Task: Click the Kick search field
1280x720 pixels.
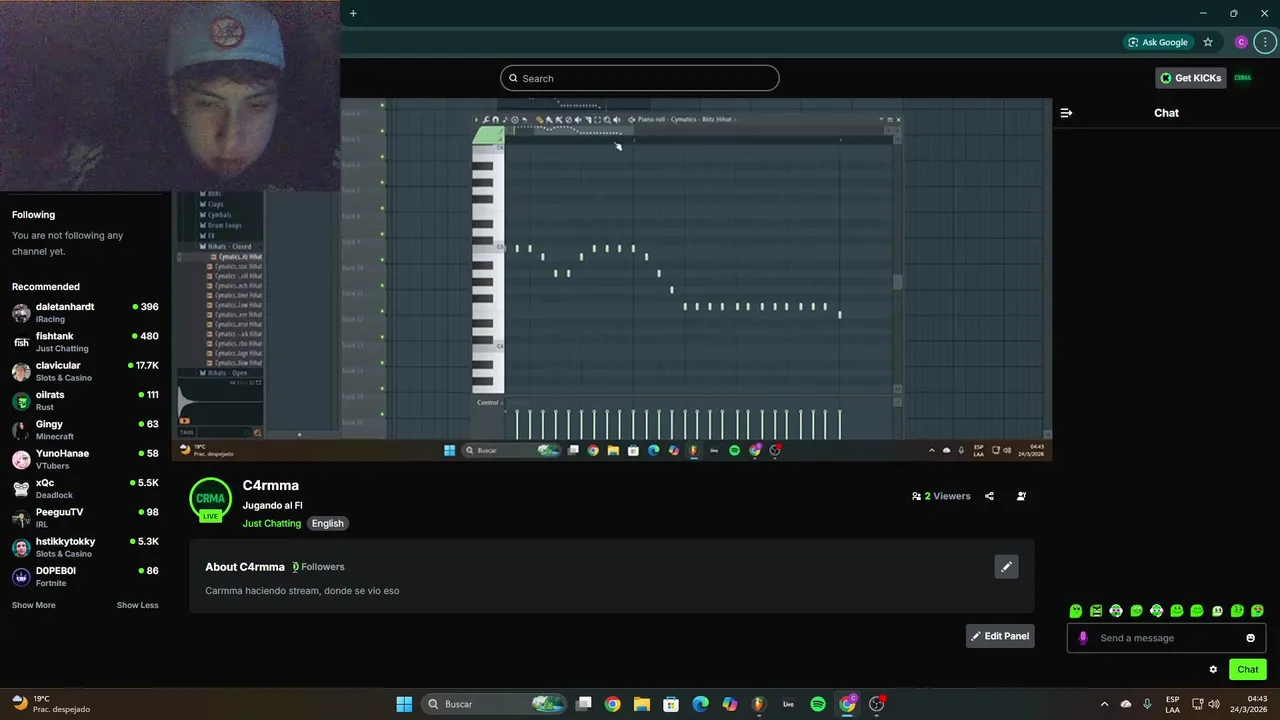Action: point(640,78)
